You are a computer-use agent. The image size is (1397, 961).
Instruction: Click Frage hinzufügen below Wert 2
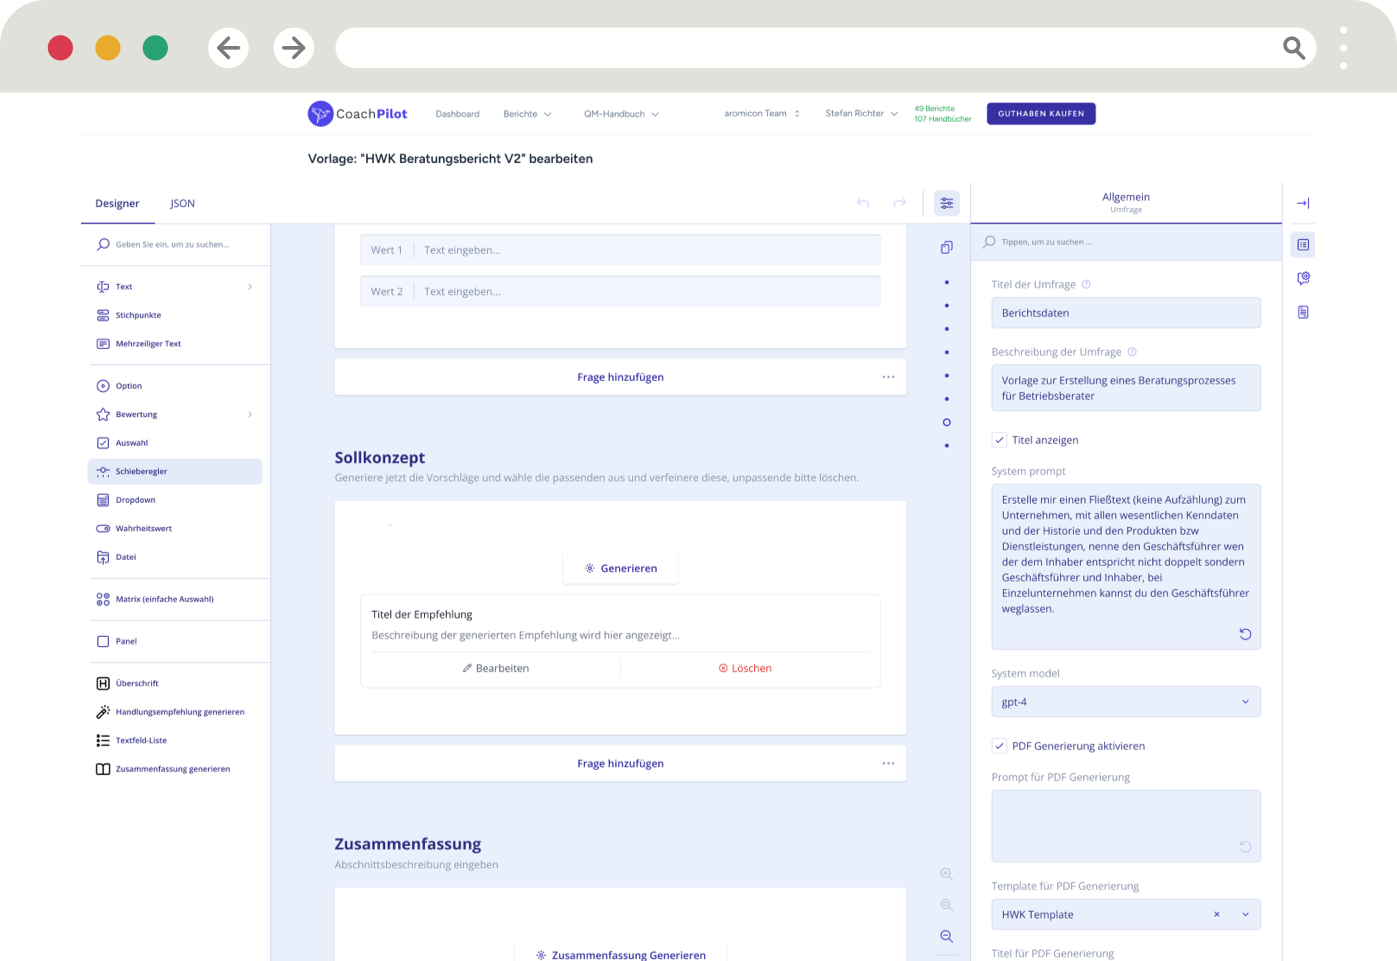coord(620,377)
